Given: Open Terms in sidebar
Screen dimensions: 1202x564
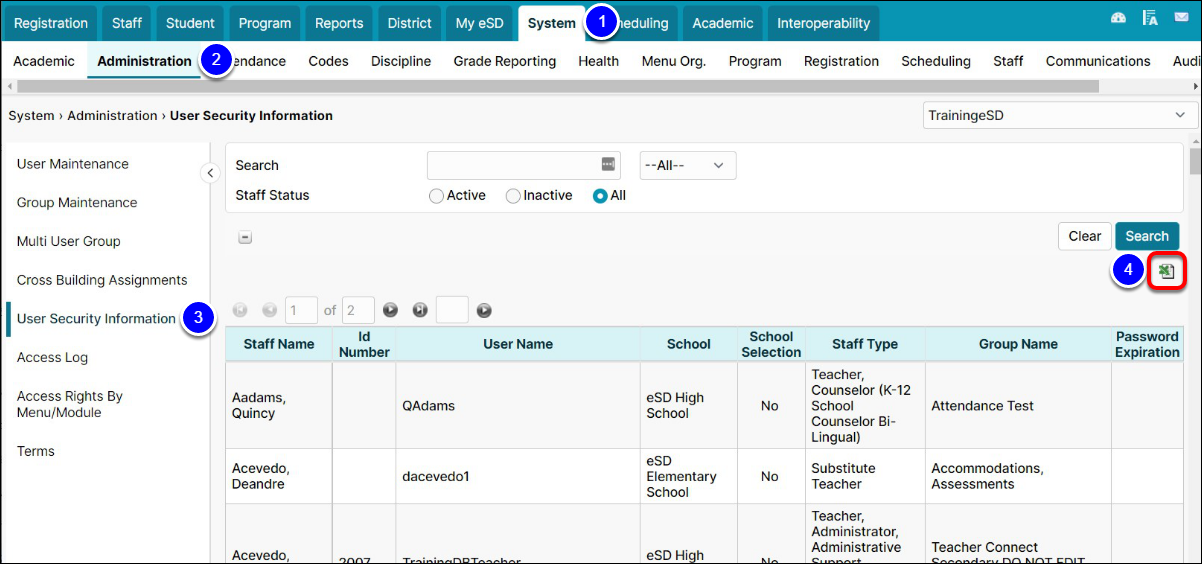Looking at the screenshot, I should (36, 451).
